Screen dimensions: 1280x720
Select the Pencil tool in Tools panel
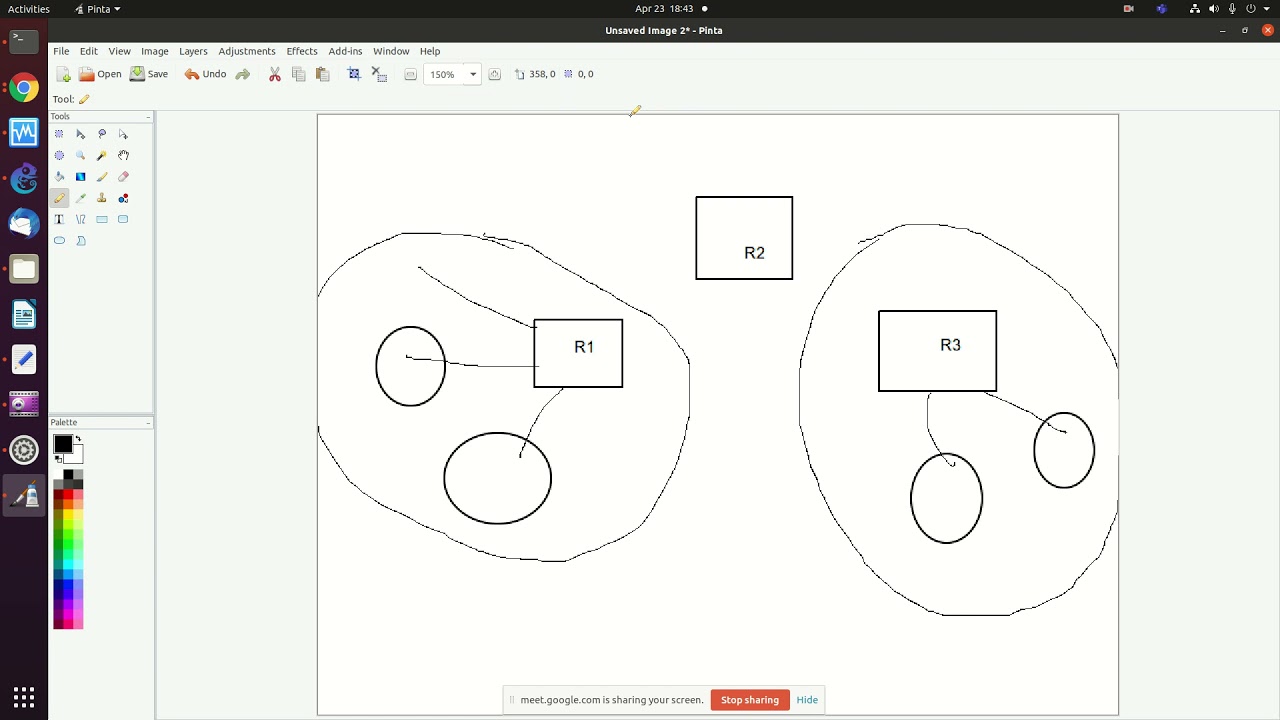click(x=59, y=198)
